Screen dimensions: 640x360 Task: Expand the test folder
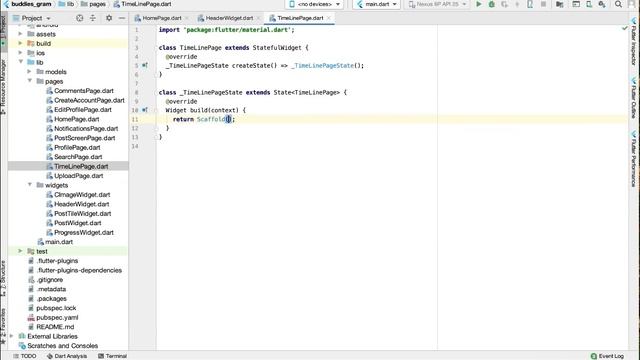(x=20, y=251)
